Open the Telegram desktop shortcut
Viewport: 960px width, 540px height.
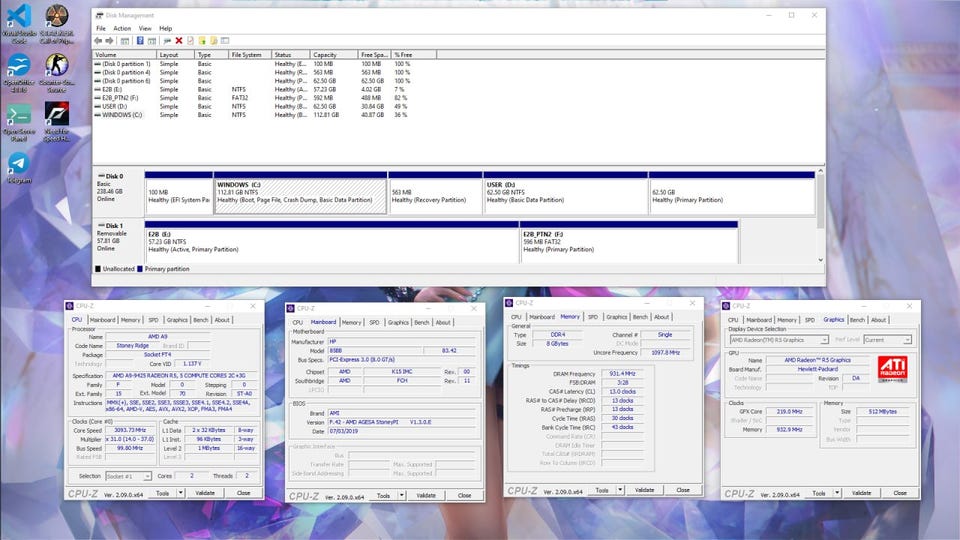click(19, 168)
